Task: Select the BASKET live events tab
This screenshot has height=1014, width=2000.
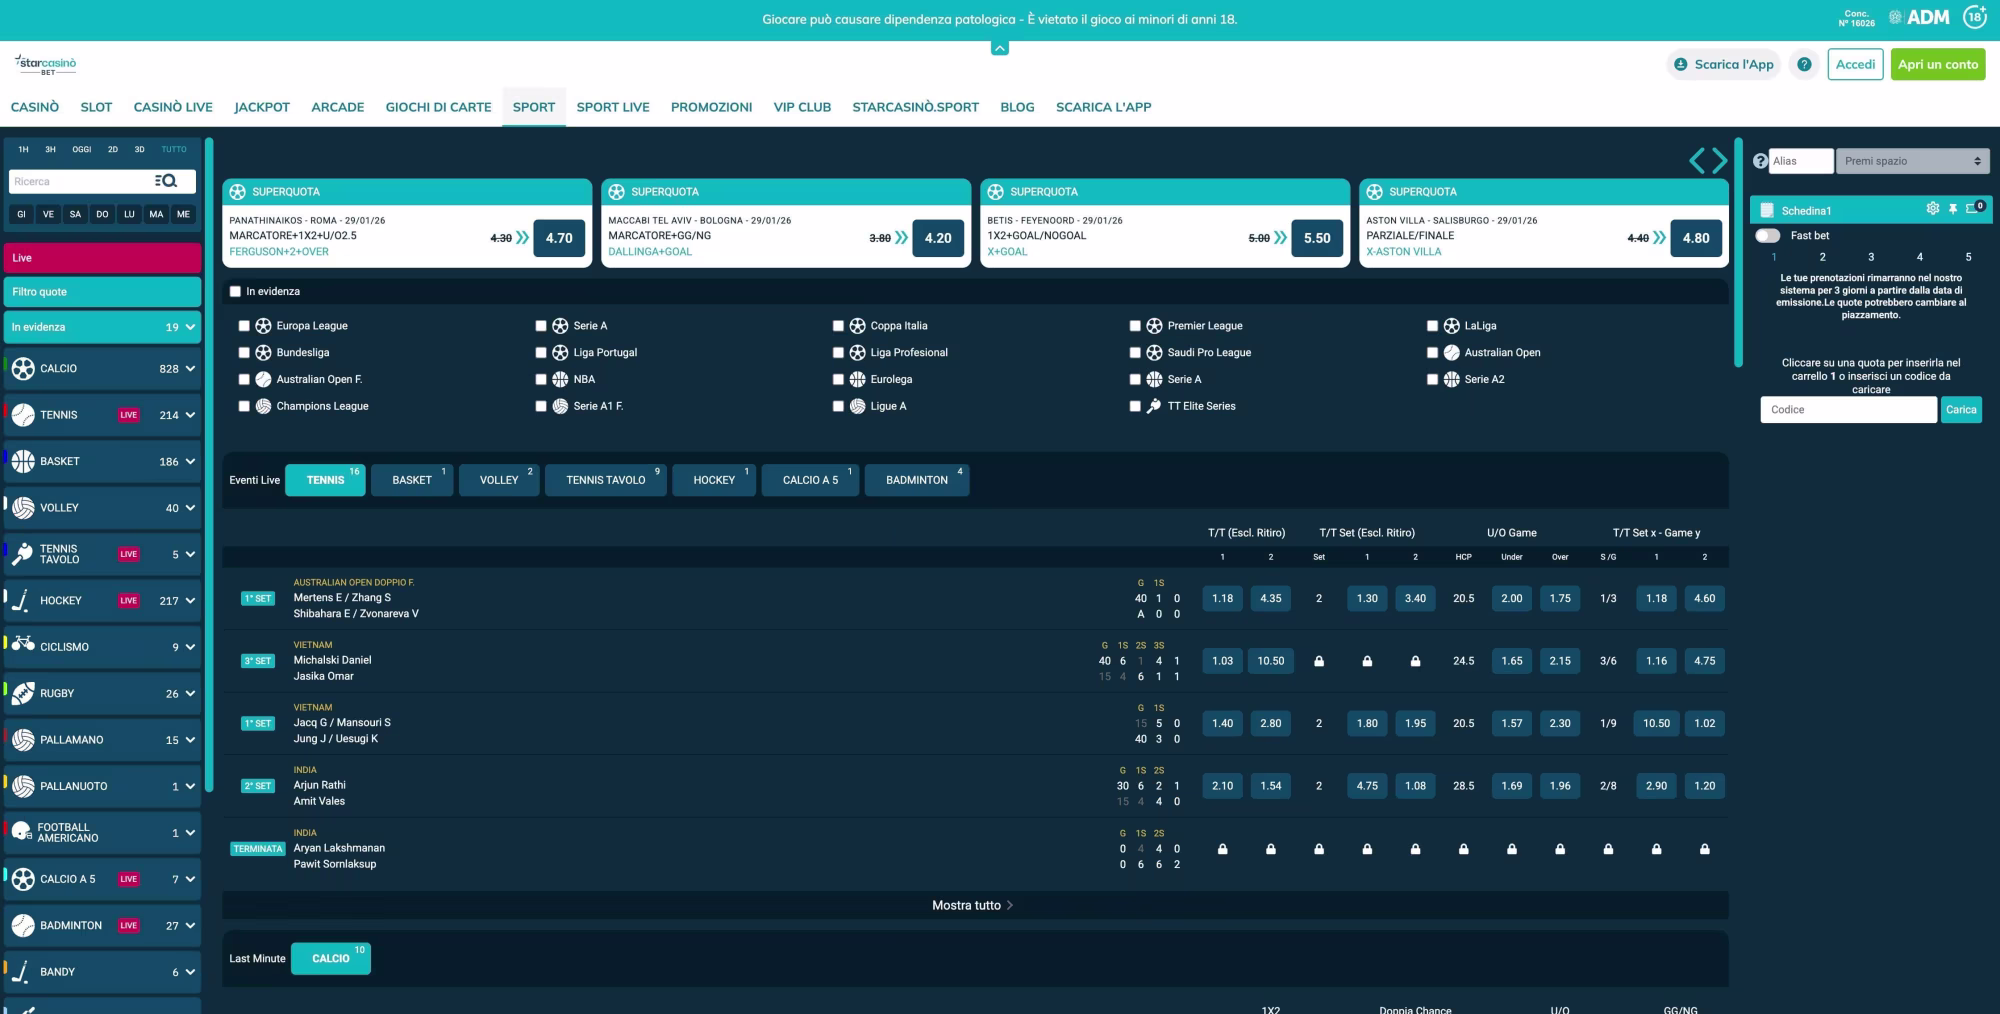Action: tap(411, 480)
